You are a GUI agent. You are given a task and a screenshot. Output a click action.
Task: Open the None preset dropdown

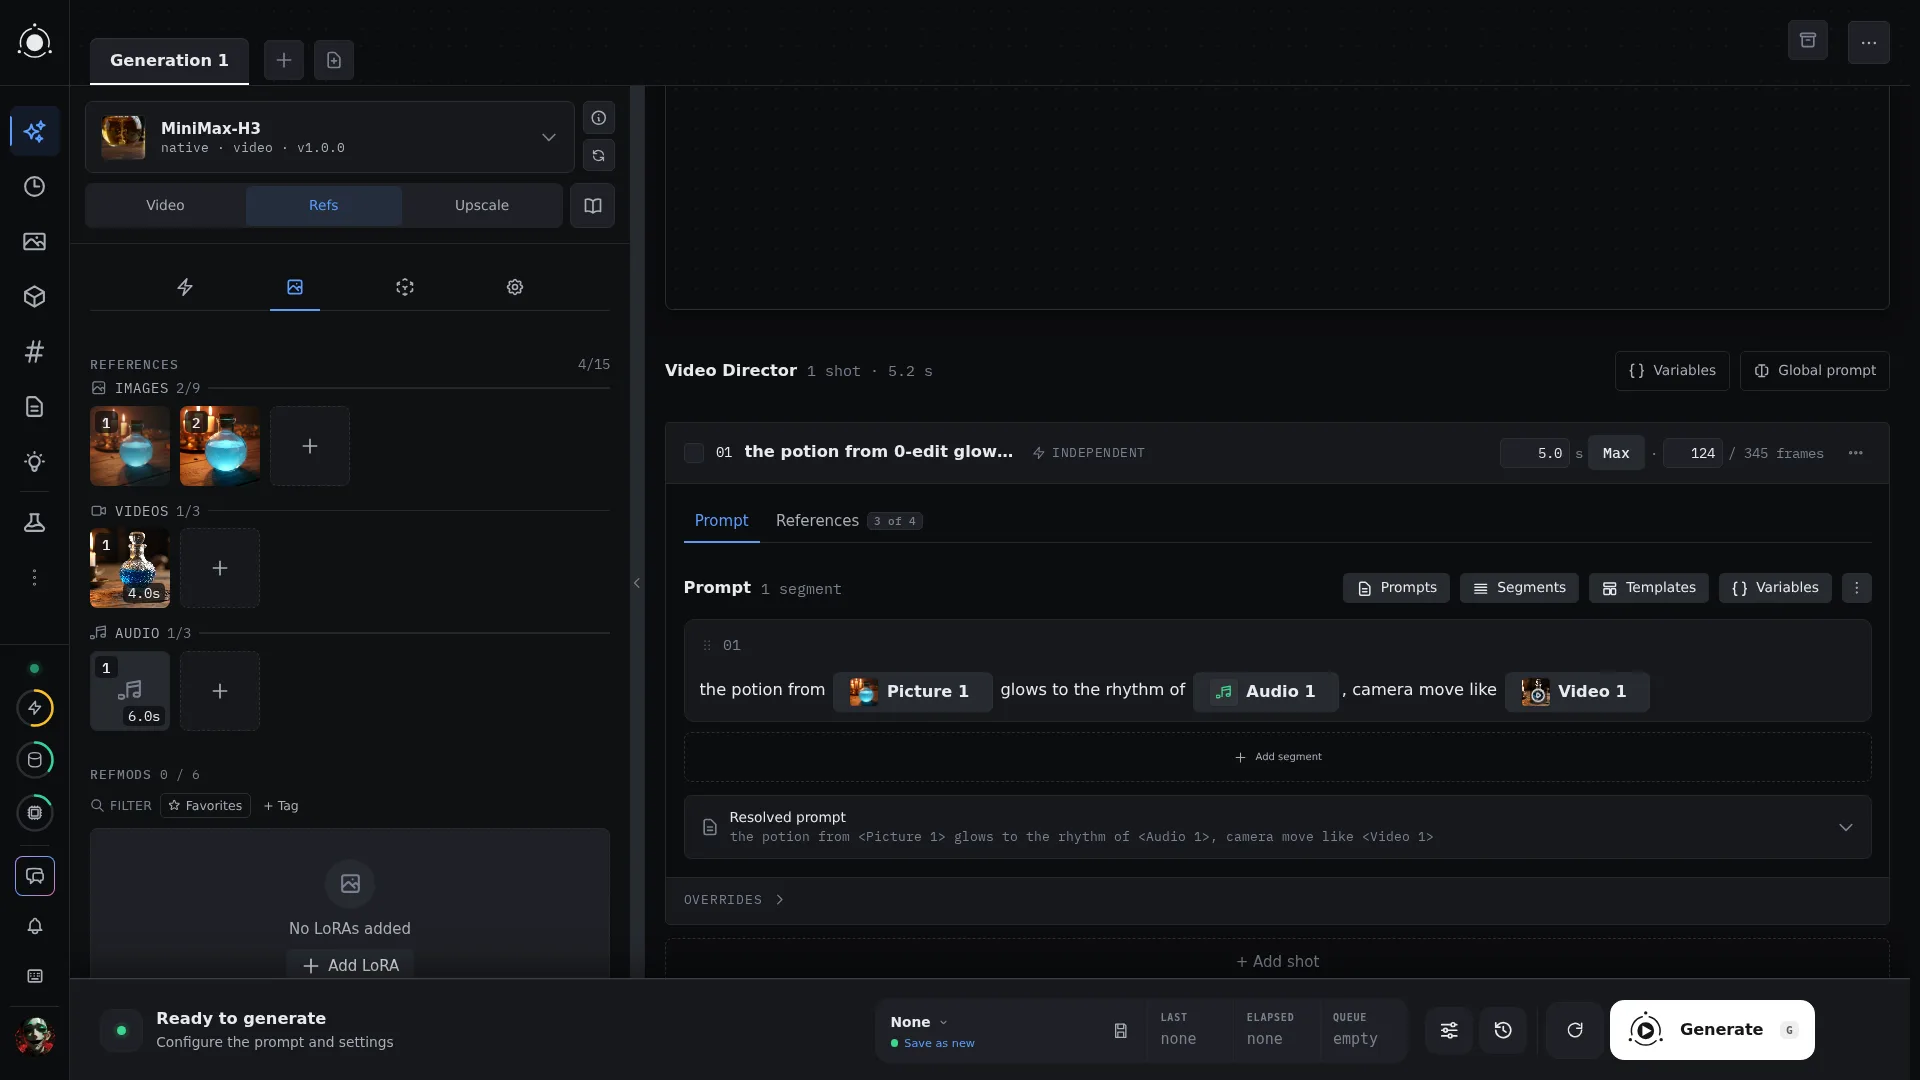[x=918, y=1022]
